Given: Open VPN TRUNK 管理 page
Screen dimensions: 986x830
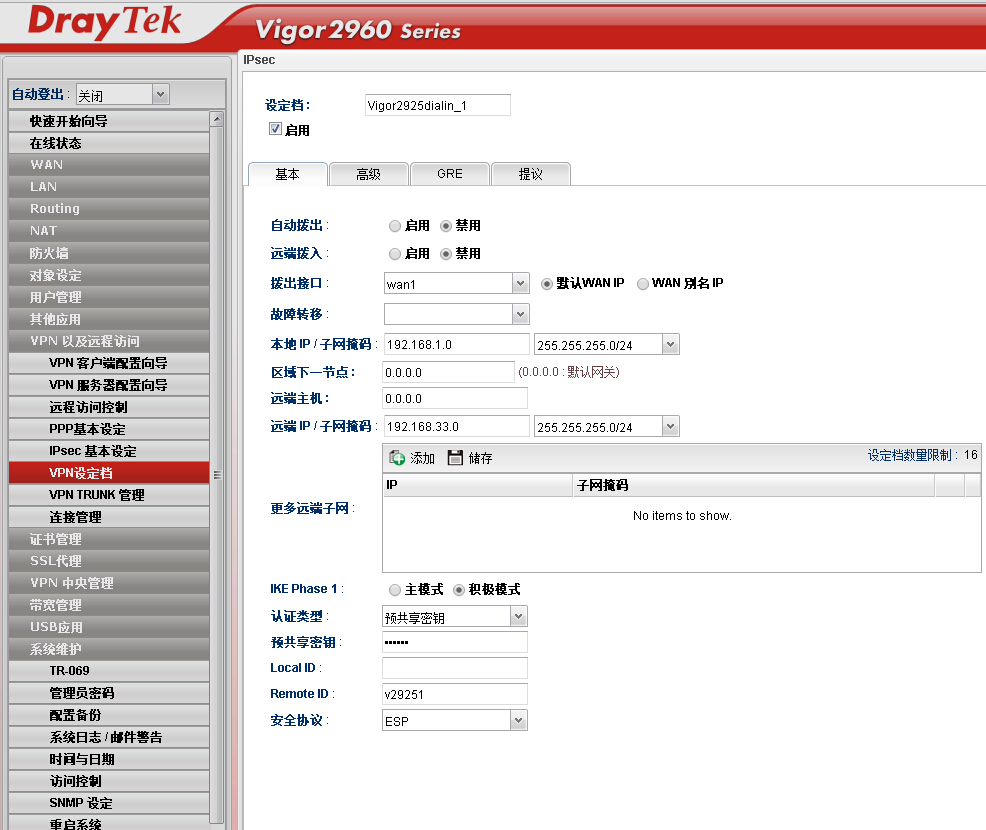Looking at the screenshot, I should [x=109, y=495].
